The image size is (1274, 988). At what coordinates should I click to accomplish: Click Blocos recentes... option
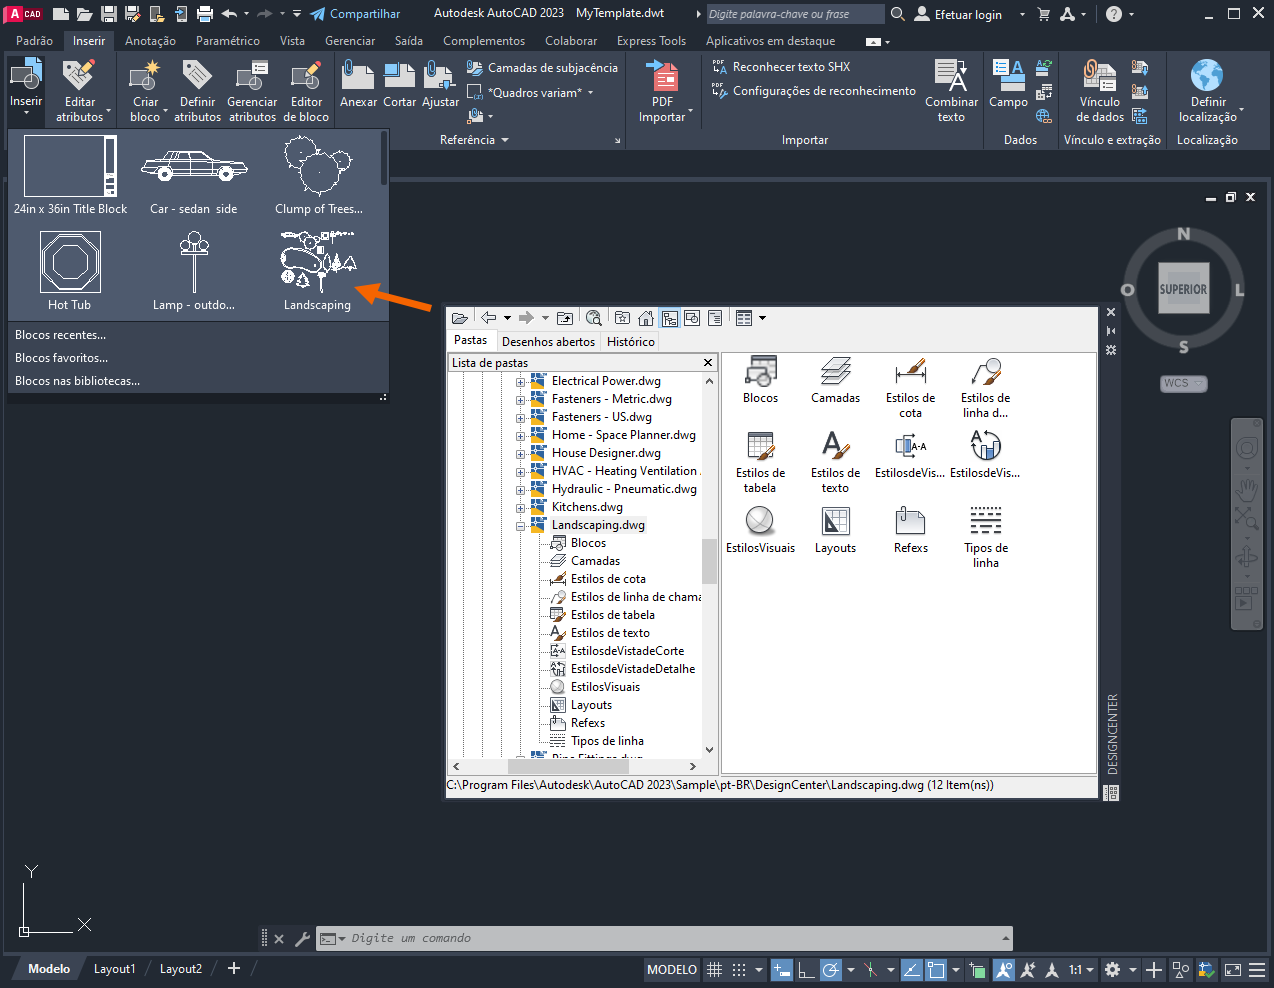(x=60, y=335)
